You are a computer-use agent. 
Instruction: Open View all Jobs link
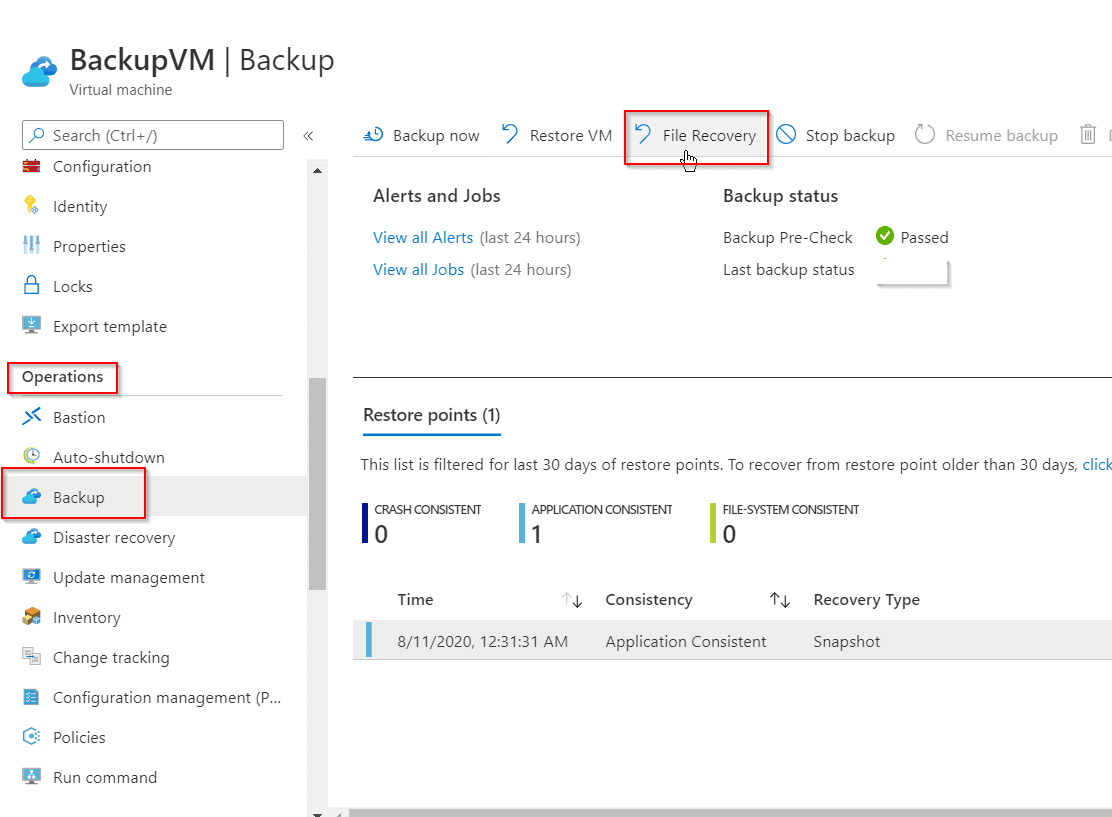point(418,269)
